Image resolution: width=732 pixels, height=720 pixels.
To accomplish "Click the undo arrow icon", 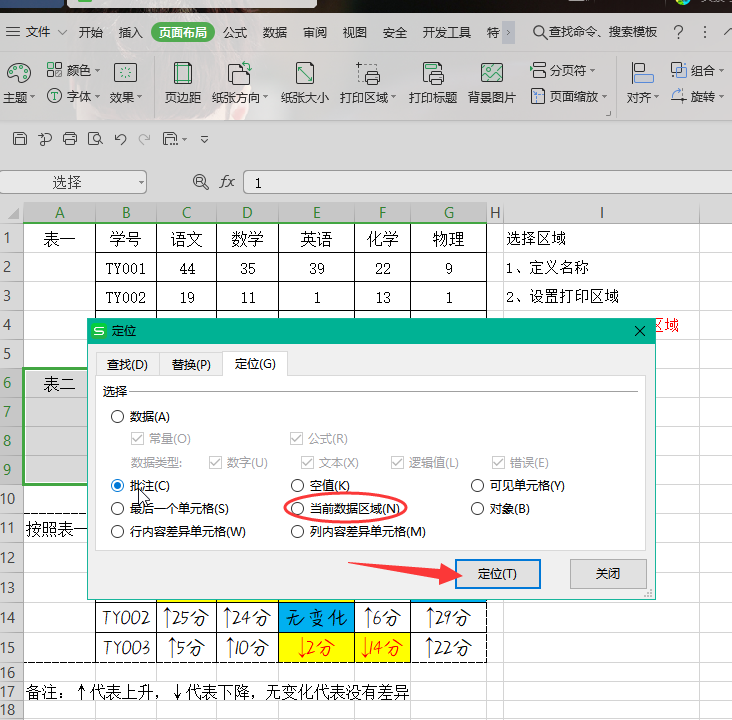I will pyautogui.click(x=120, y=139).
